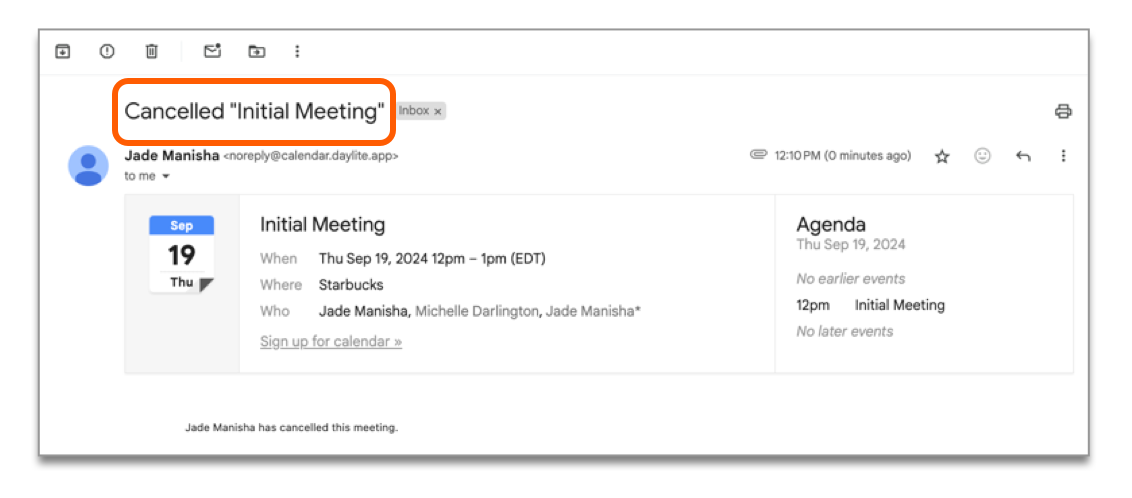Click the "Initial Meeting" event title
Image resolution: width=1132 pixels, height=498 pixels.
coord(322,225)
